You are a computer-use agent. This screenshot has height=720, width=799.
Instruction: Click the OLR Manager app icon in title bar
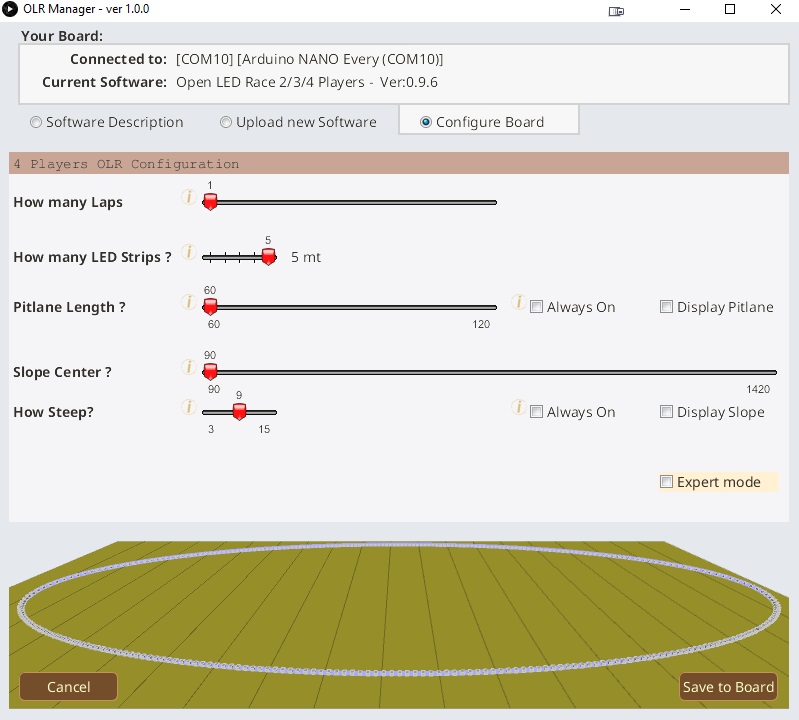coord(10,9)
